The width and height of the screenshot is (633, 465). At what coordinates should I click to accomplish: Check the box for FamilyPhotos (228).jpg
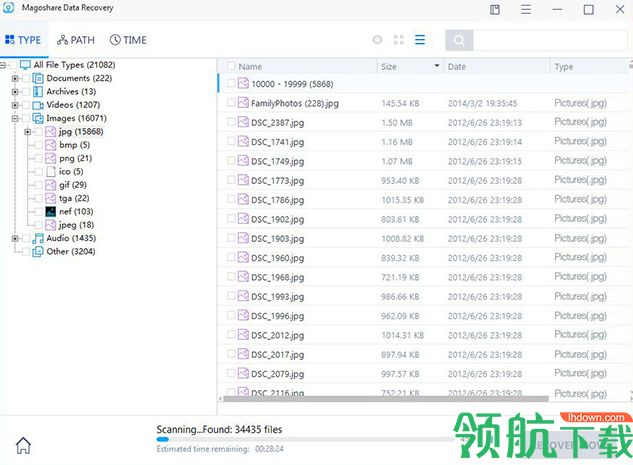[231, 103]
